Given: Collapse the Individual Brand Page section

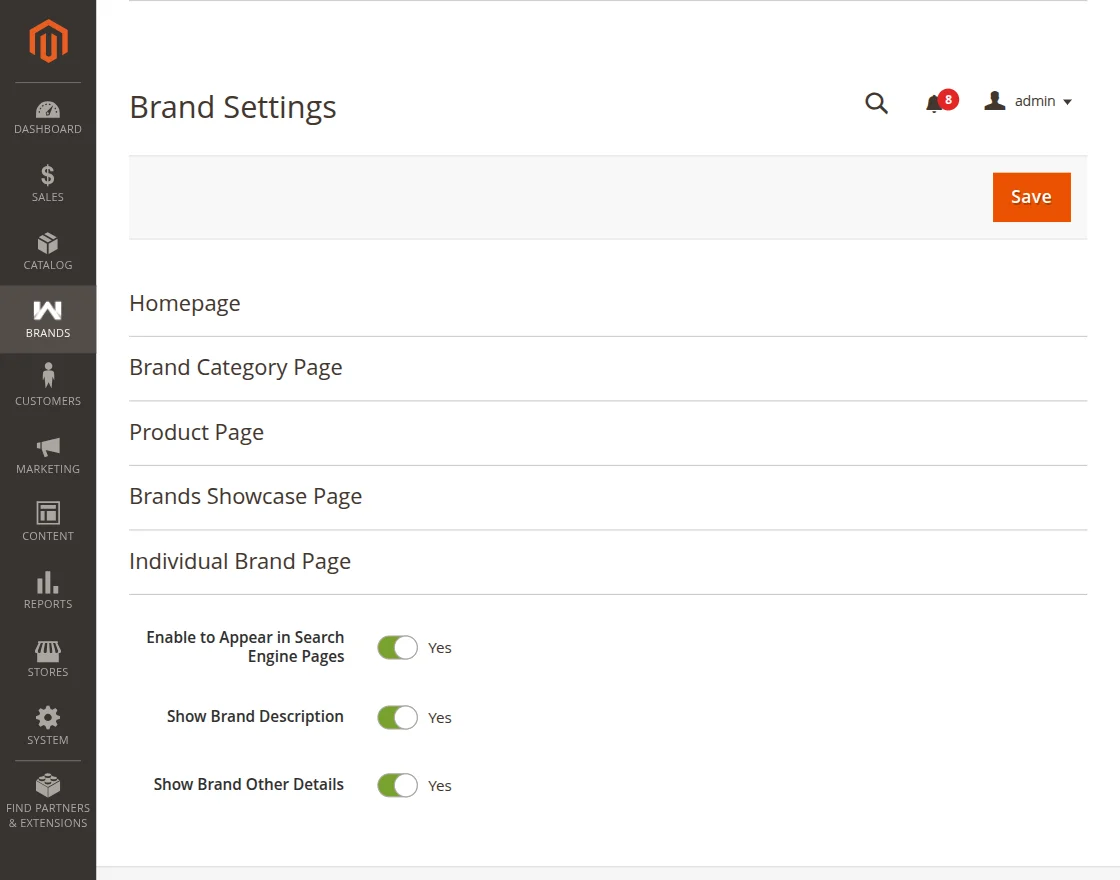Looking at the screenshot, I should pyautogui.click(x=608, y=562).
